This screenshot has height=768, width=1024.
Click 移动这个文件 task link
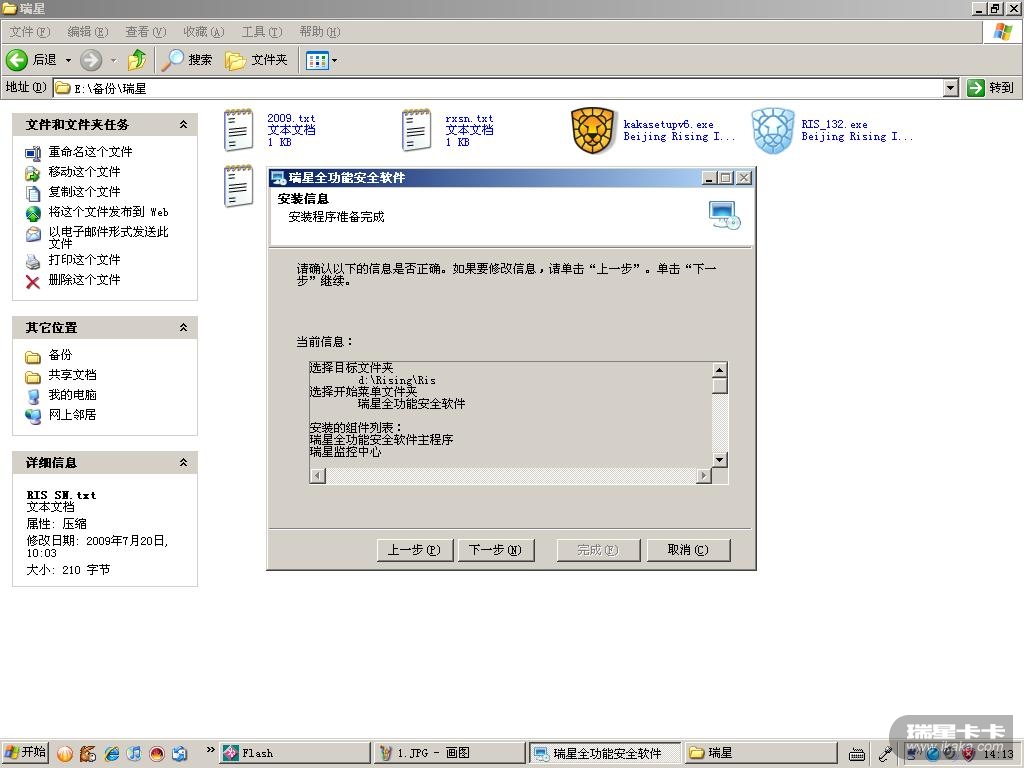[84, 172]
